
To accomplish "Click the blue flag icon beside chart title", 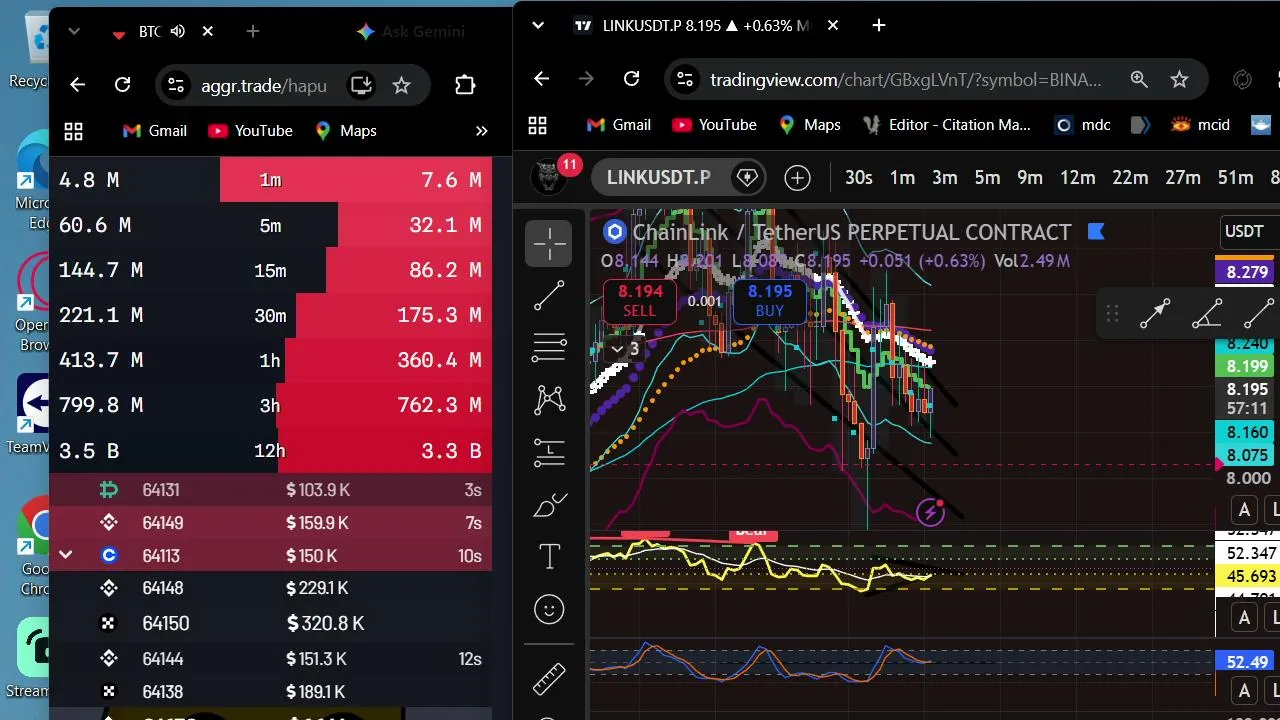I will (x=1095, y=232).
